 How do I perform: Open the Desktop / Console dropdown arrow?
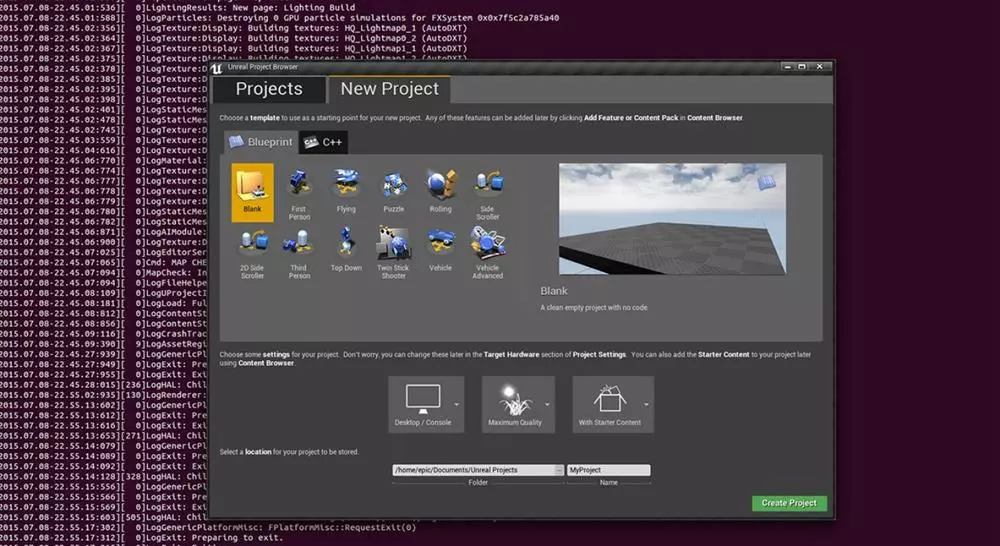457,404
